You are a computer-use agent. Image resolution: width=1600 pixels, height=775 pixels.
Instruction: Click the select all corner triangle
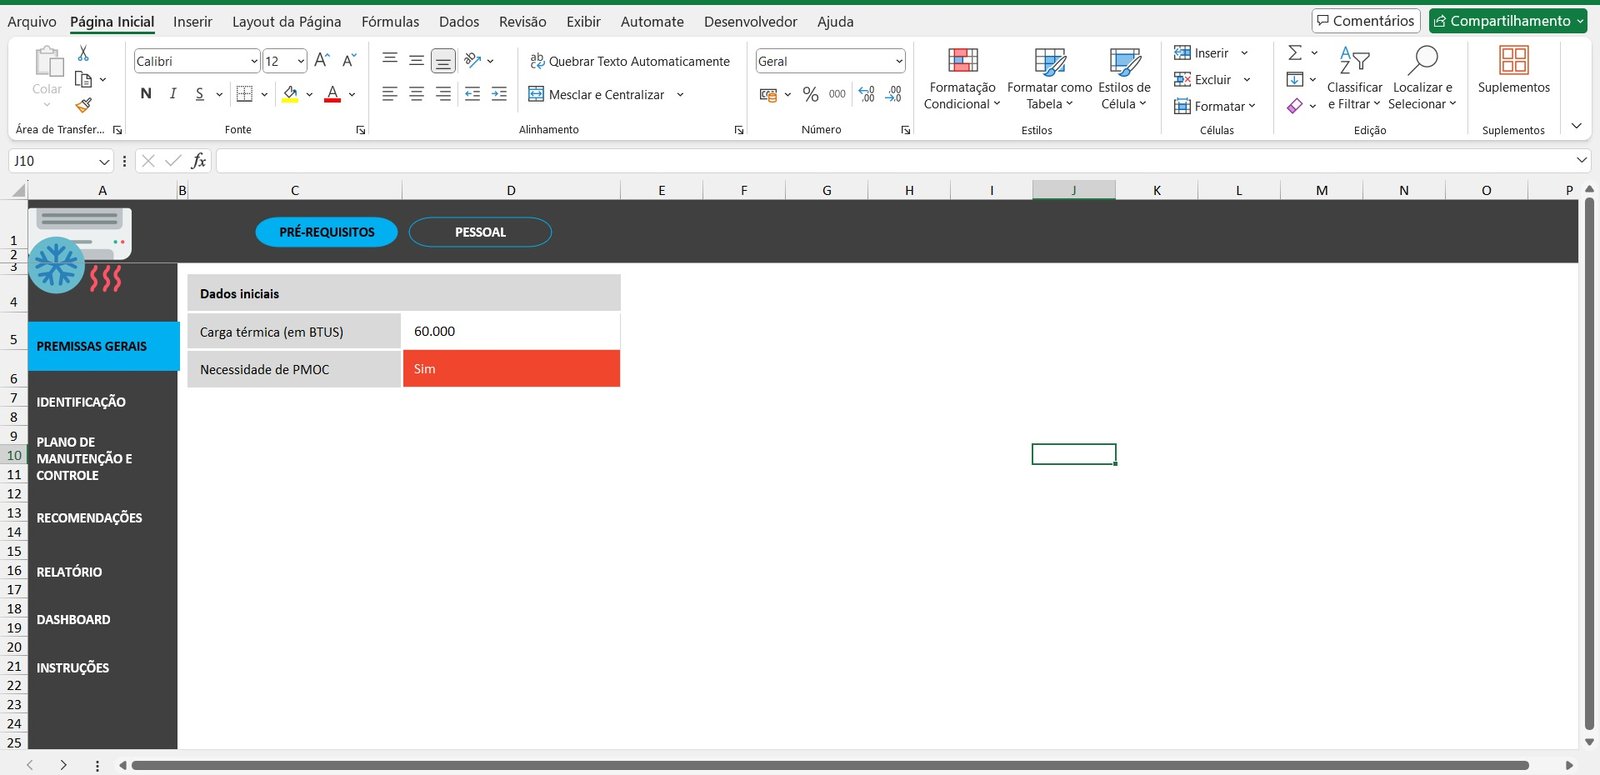(18, 190)
